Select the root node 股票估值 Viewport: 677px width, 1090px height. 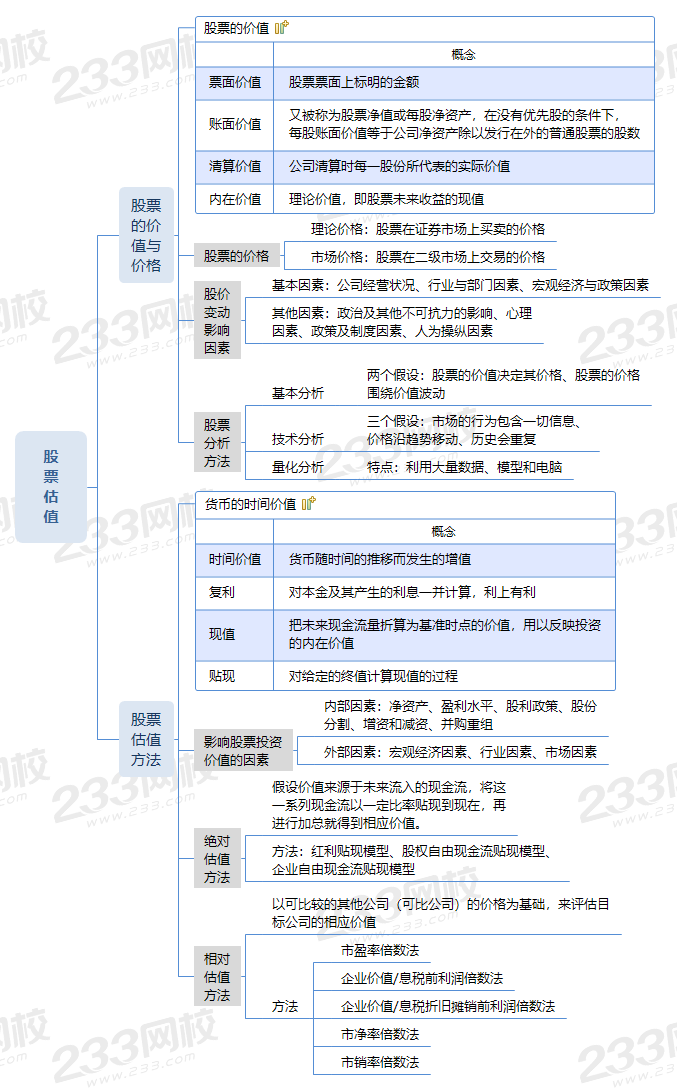51,487
